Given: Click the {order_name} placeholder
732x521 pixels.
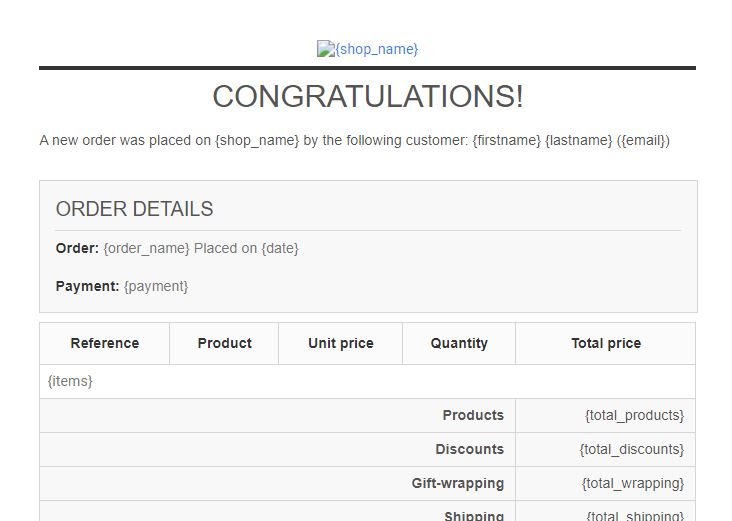Looking at the screenshot, I should pos(146,248).
